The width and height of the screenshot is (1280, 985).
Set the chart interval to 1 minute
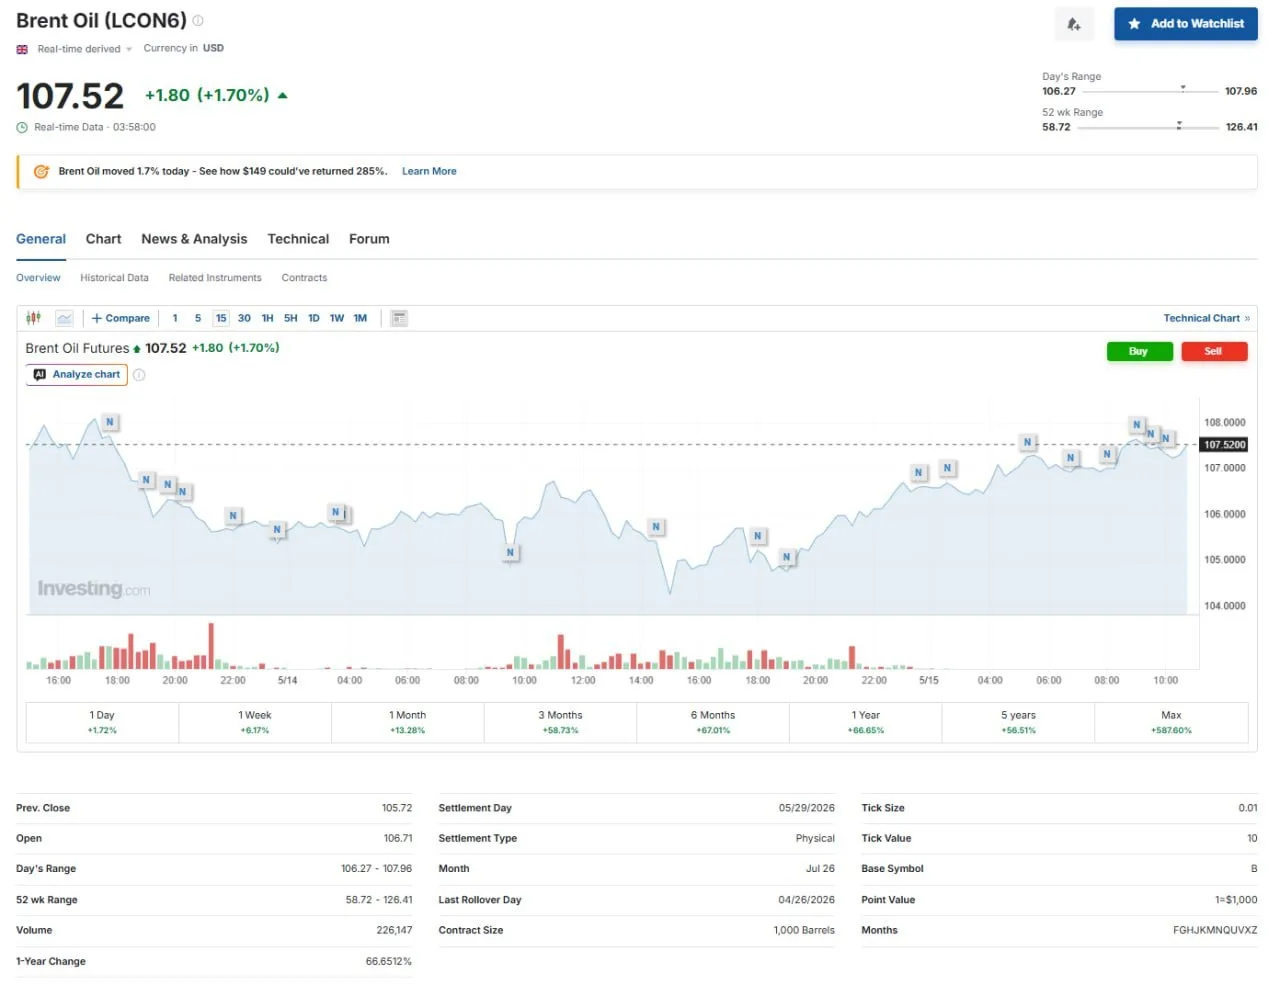coord(175,318)
